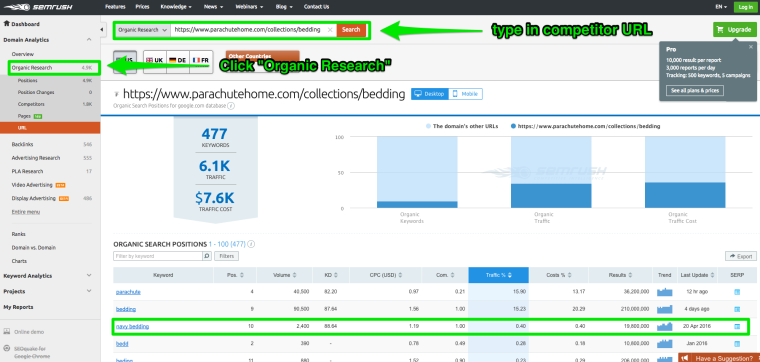View SERP snapshot for bedding row
The height and width of the screenshot is (362, 760).
coord(737,309)
